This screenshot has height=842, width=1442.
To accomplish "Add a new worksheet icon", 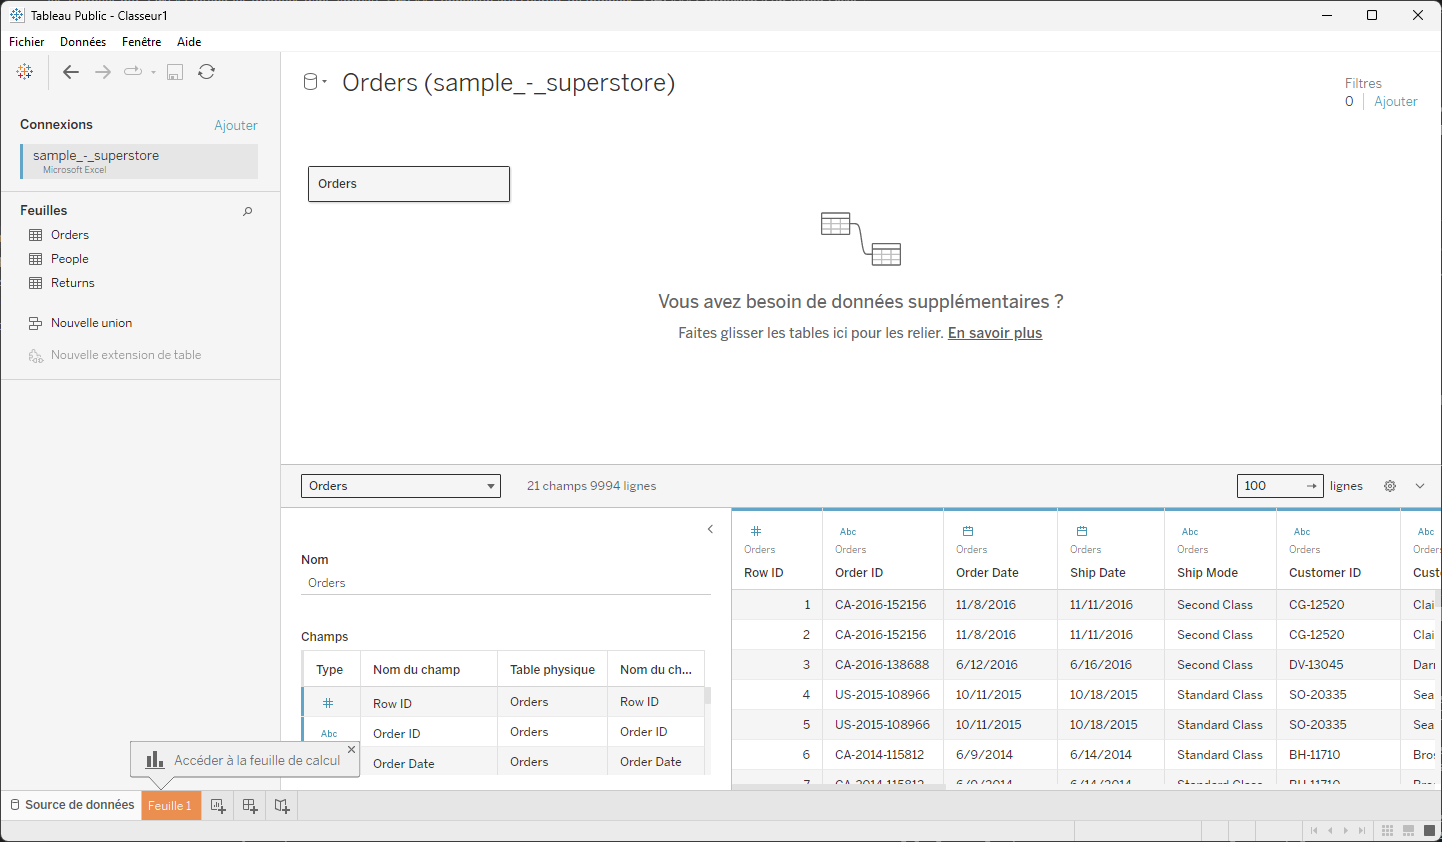I will click(x=218, y=806).
